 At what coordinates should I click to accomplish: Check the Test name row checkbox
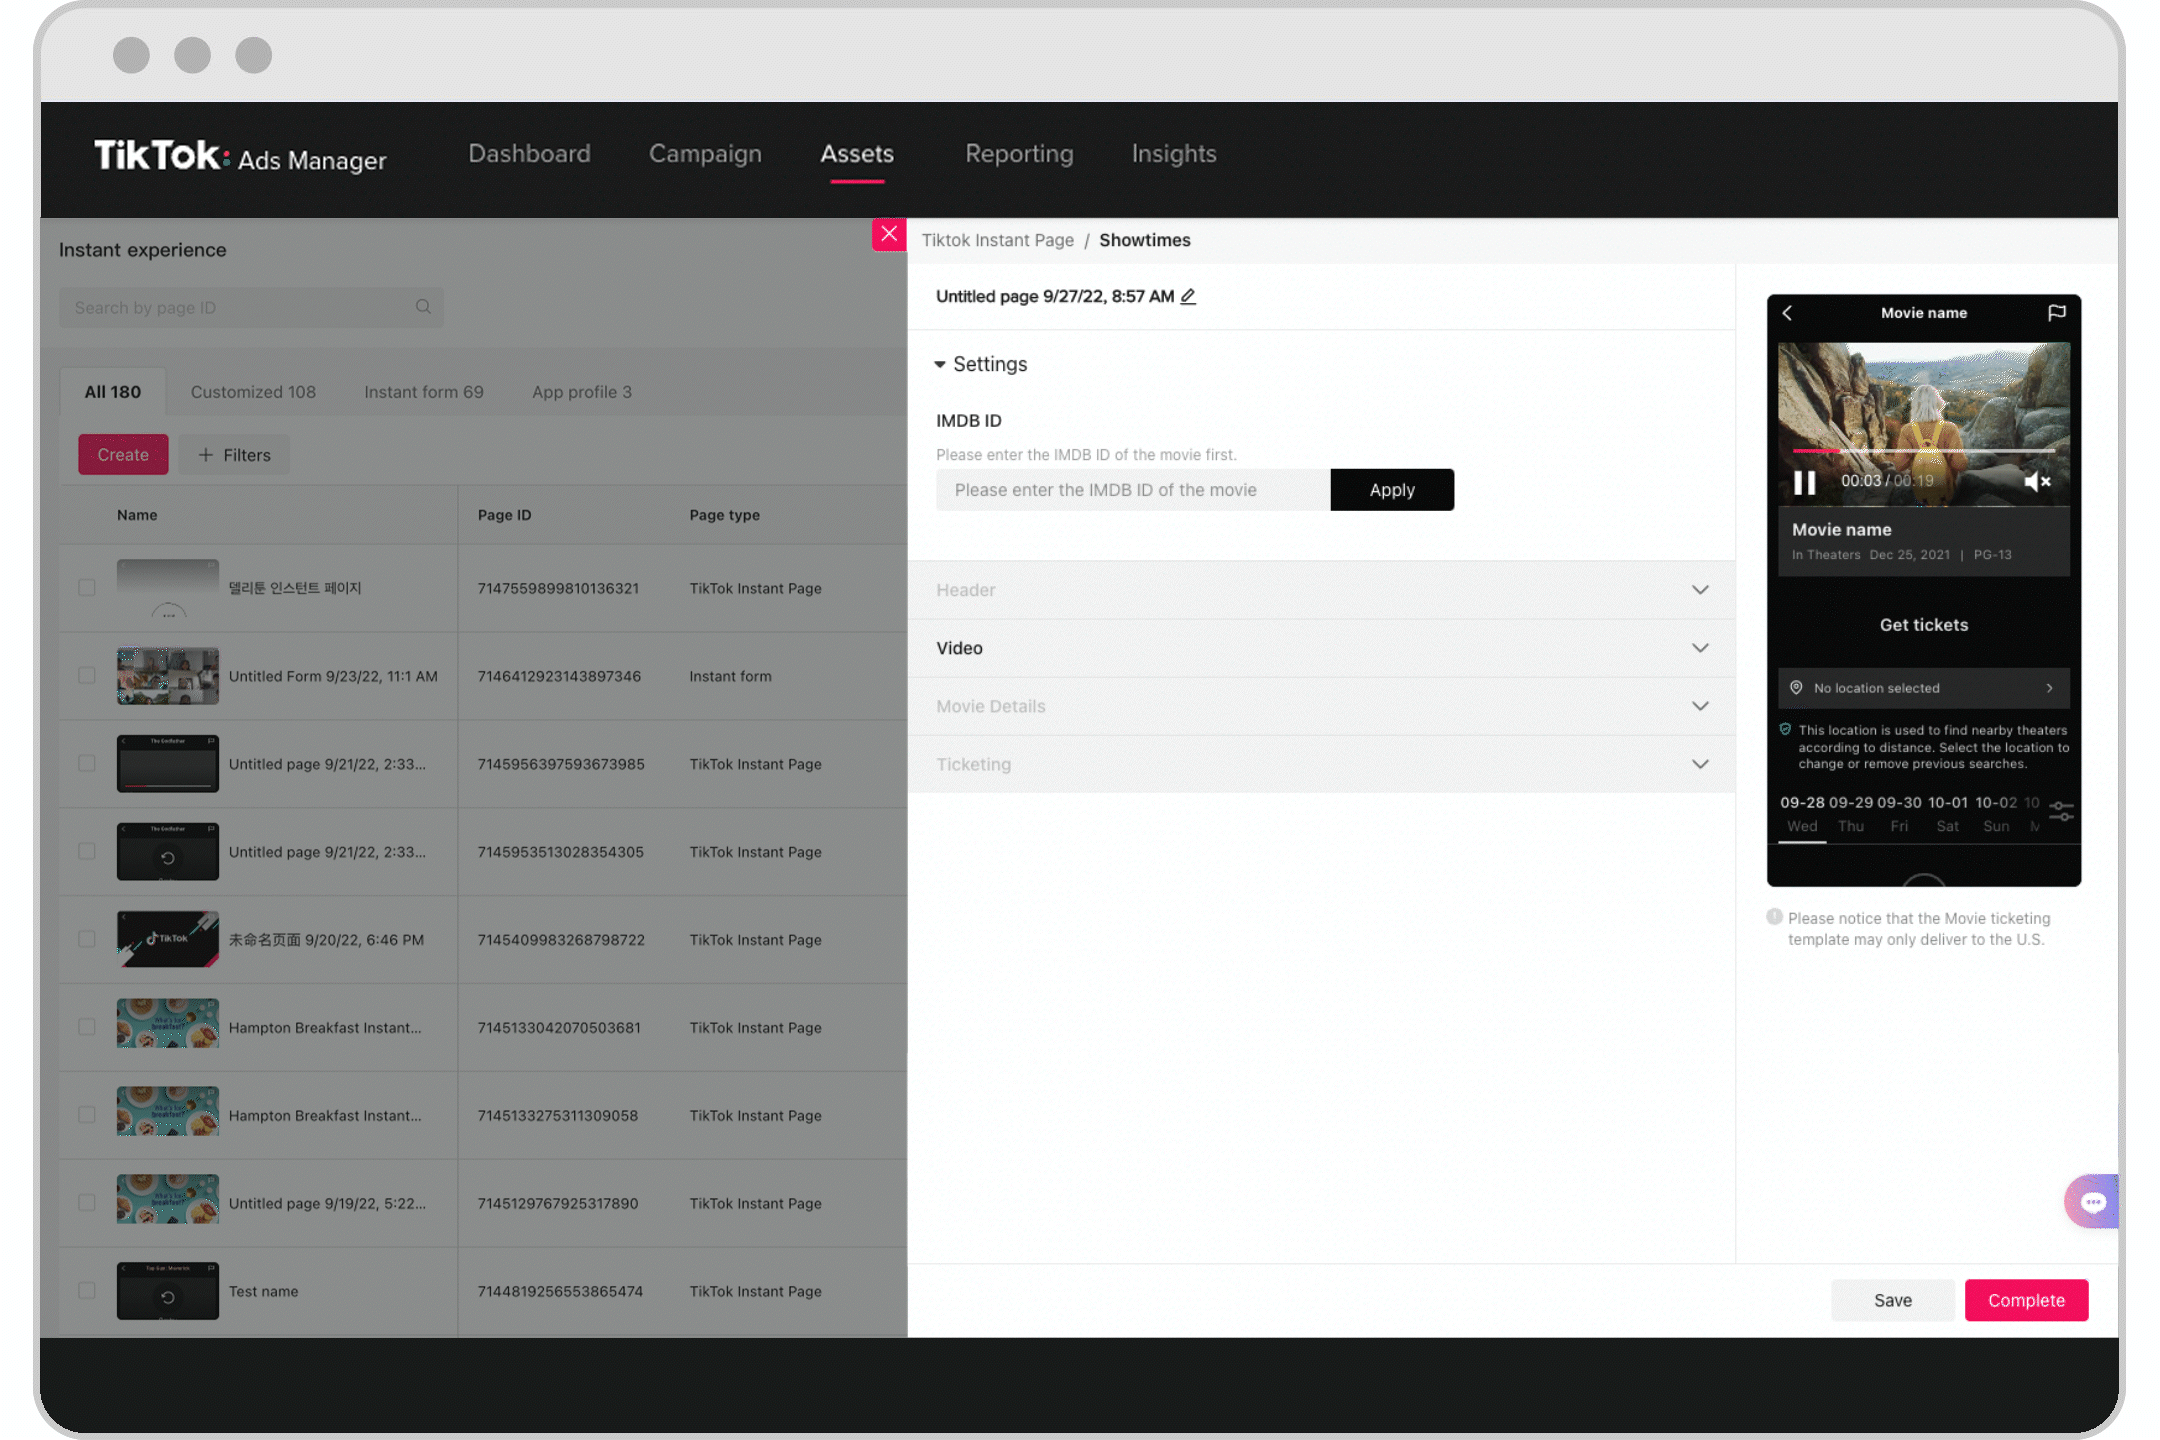pos(88,1289)
